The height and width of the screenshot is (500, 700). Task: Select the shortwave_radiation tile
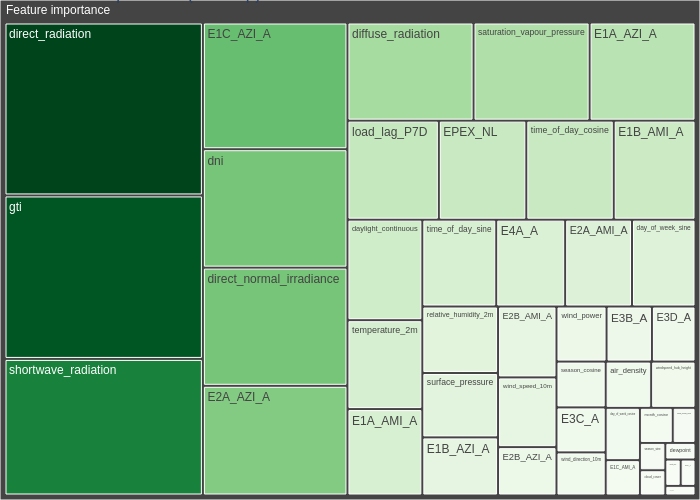coord(104,427)
